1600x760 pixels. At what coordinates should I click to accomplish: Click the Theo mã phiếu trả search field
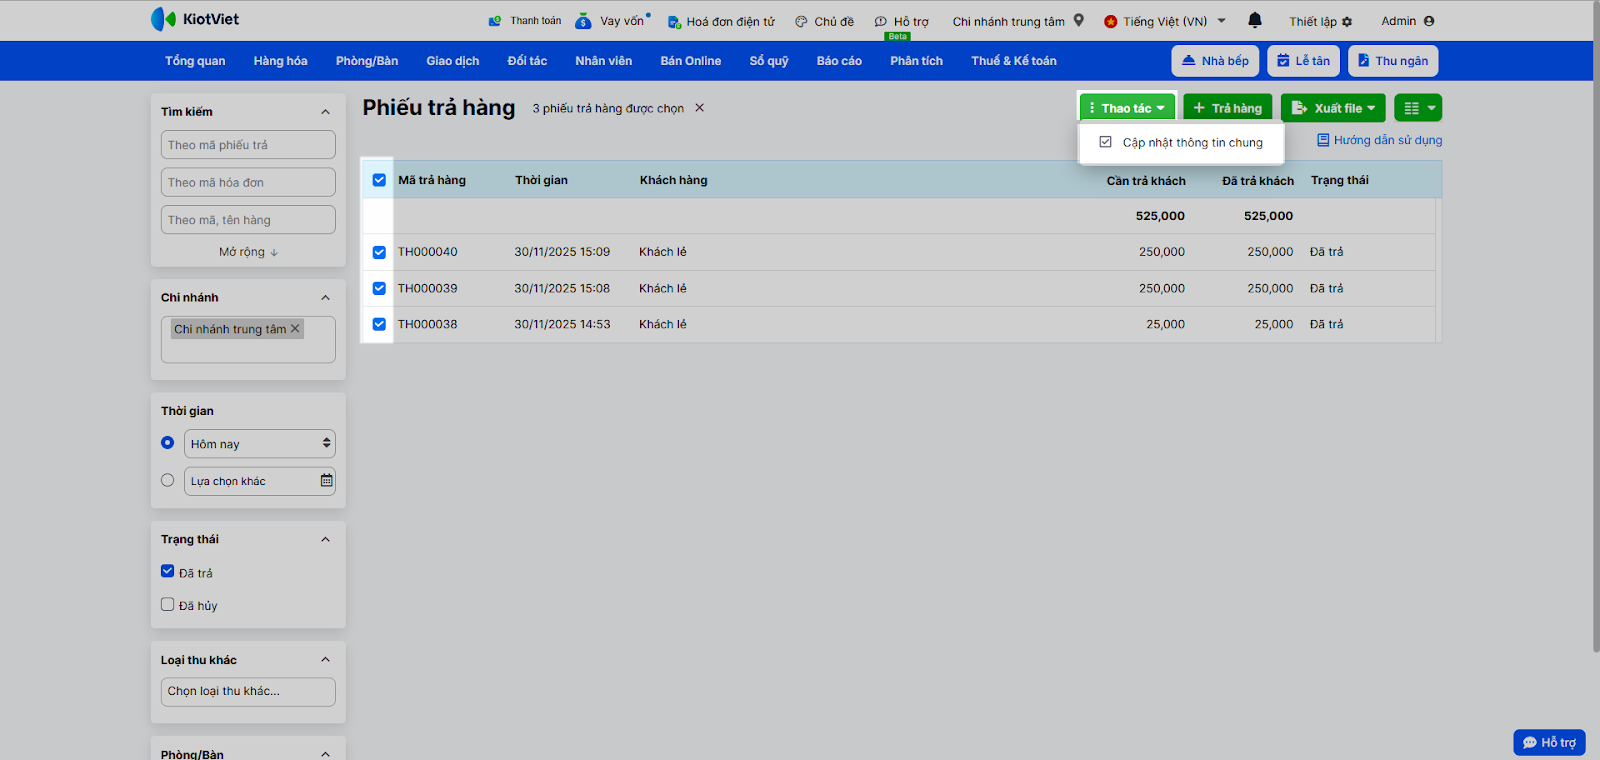click(248, 145)
